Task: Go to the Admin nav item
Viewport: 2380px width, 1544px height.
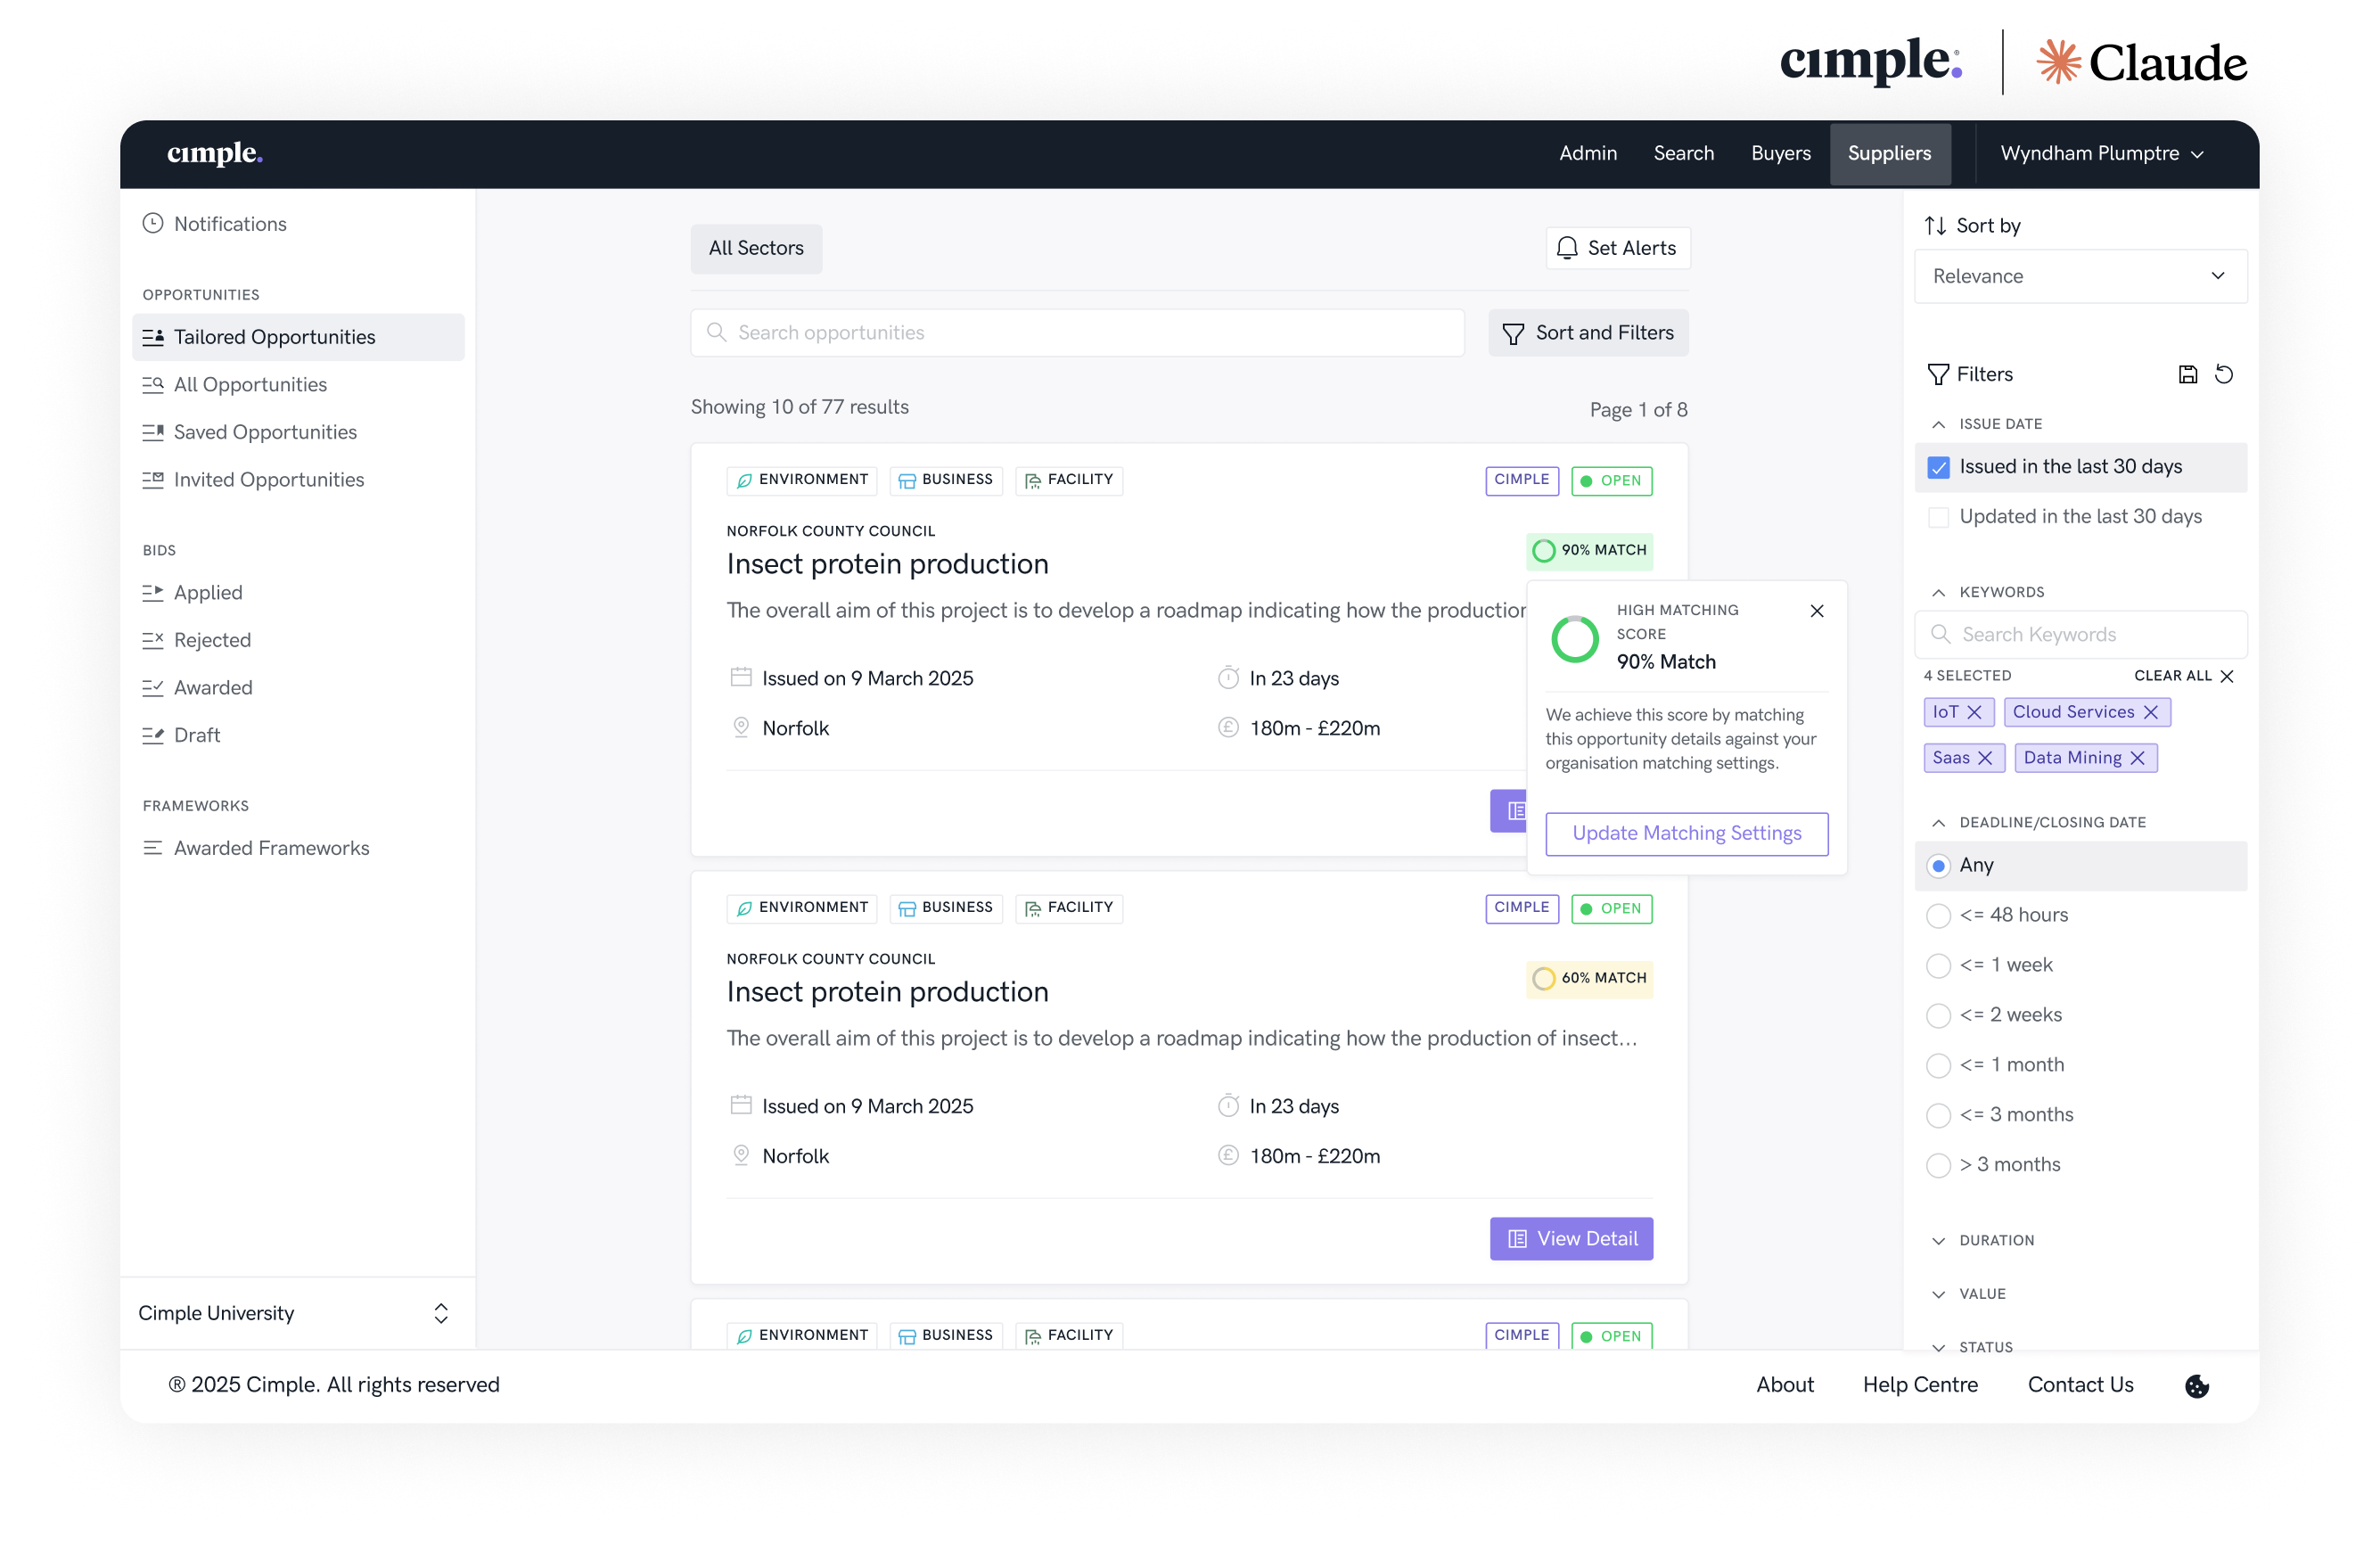Action: (1588, 153)
